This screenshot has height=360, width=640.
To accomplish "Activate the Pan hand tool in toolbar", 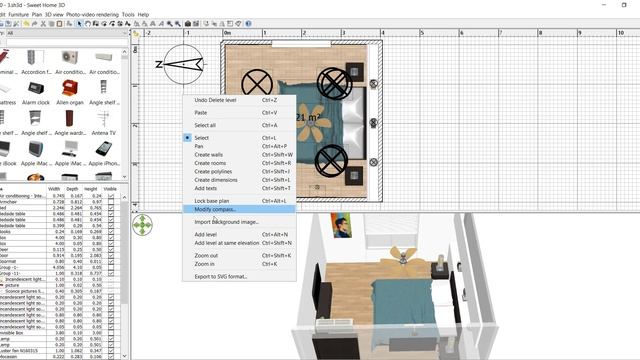I will click(88, 24).
